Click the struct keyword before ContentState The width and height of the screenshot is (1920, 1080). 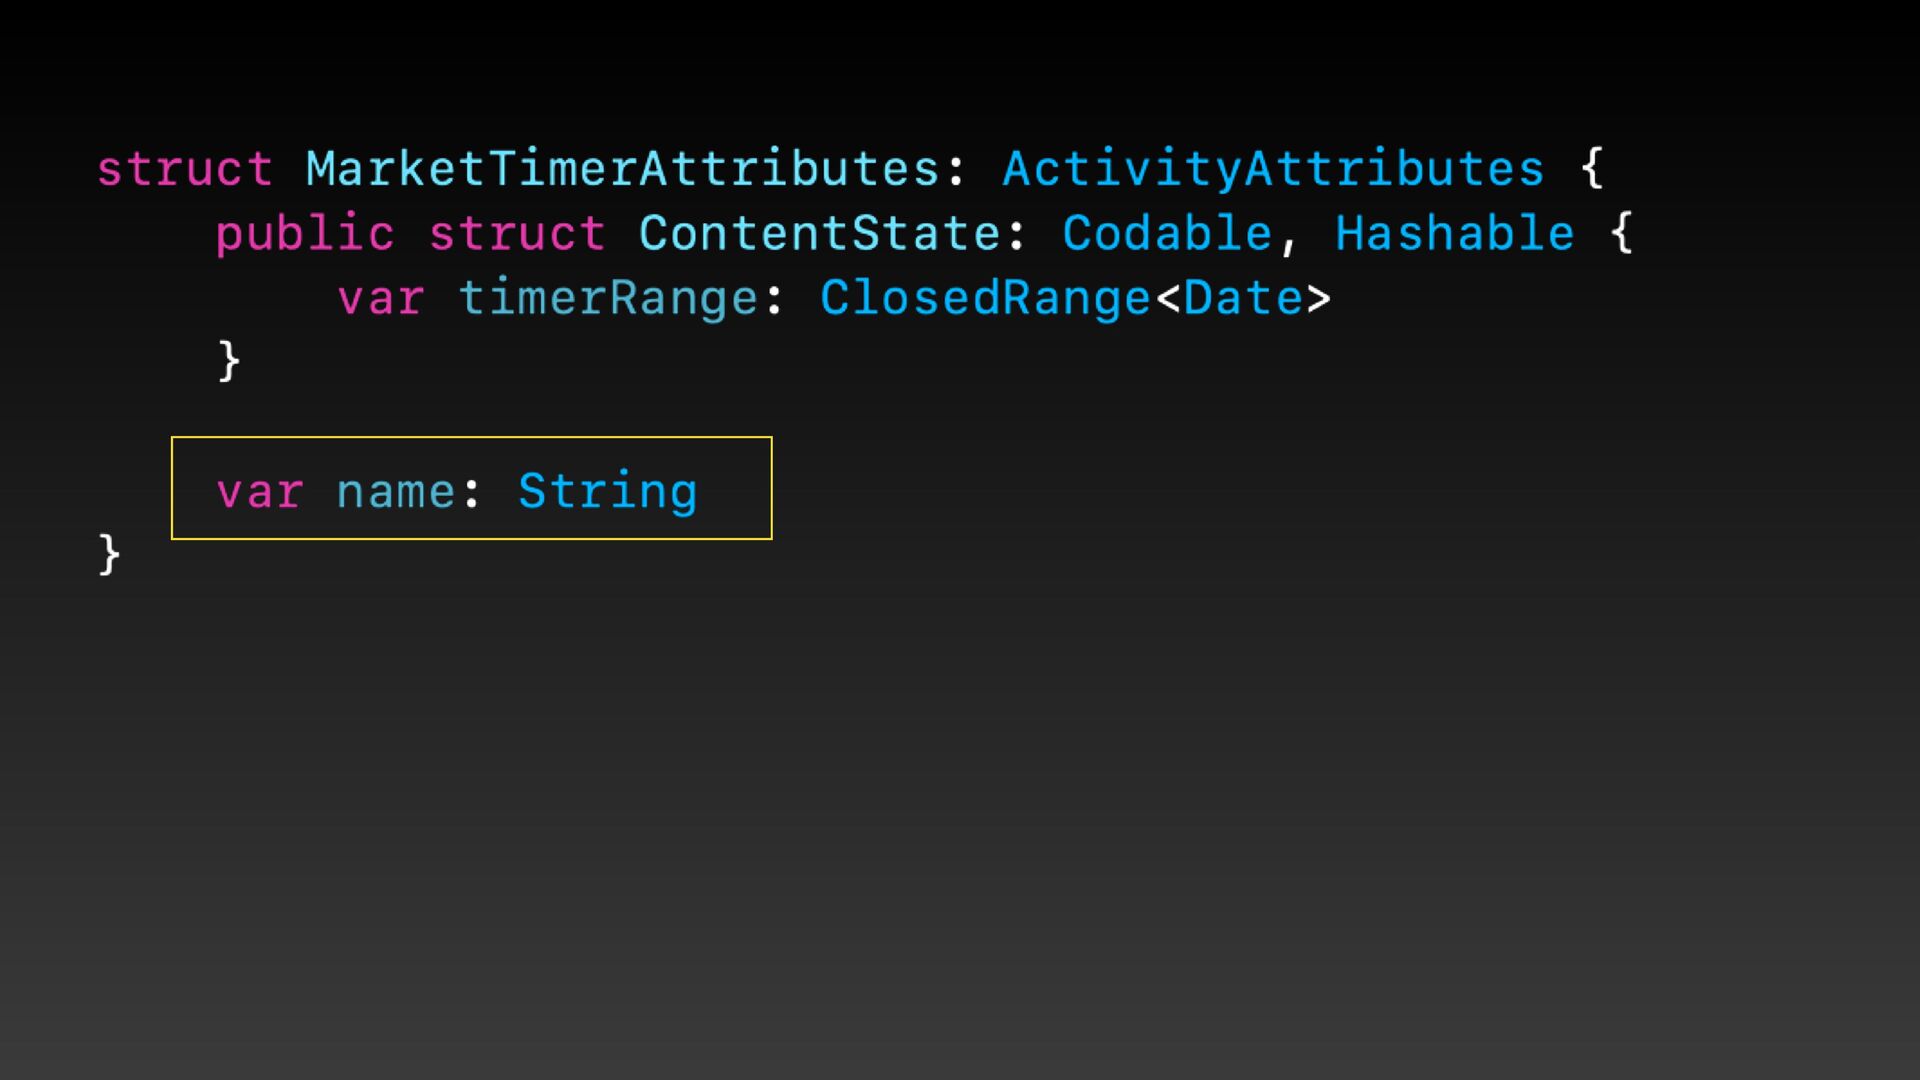517,234
